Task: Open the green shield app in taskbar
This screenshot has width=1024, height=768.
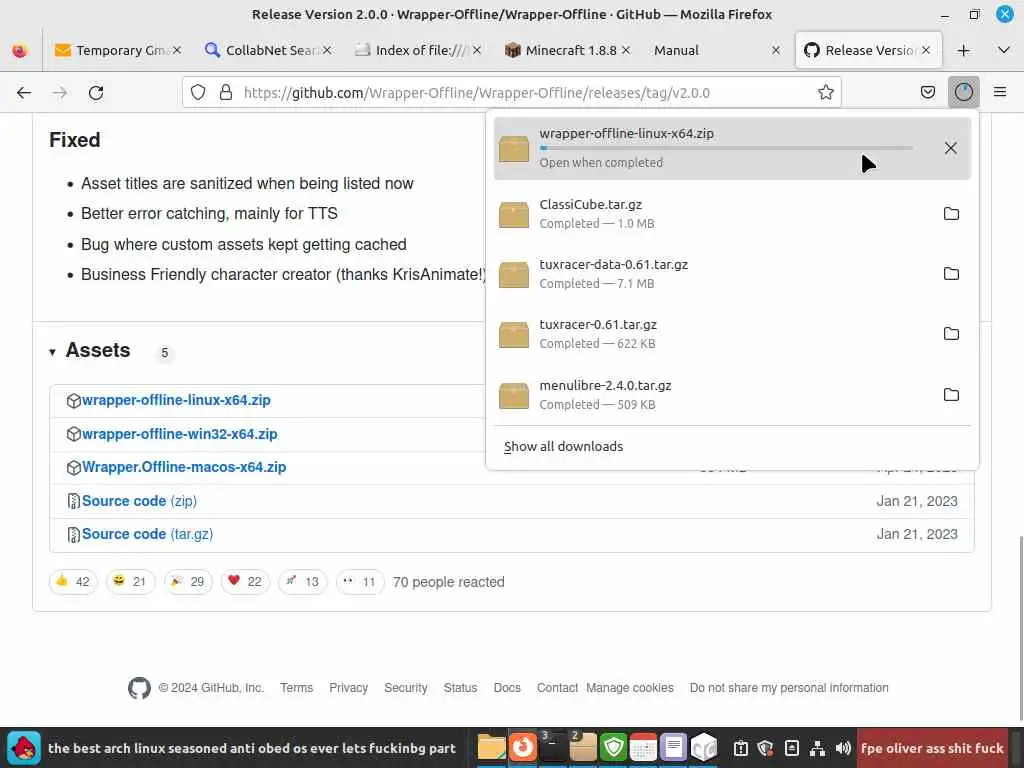Action: [613, 748]
